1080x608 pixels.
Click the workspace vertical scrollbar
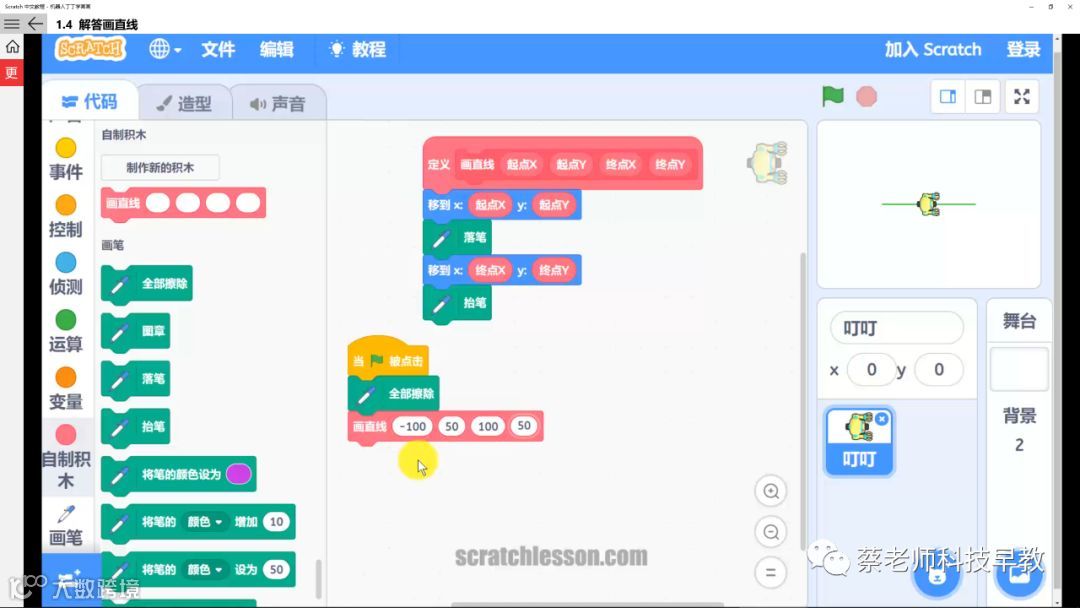click(x=801, y=399)
